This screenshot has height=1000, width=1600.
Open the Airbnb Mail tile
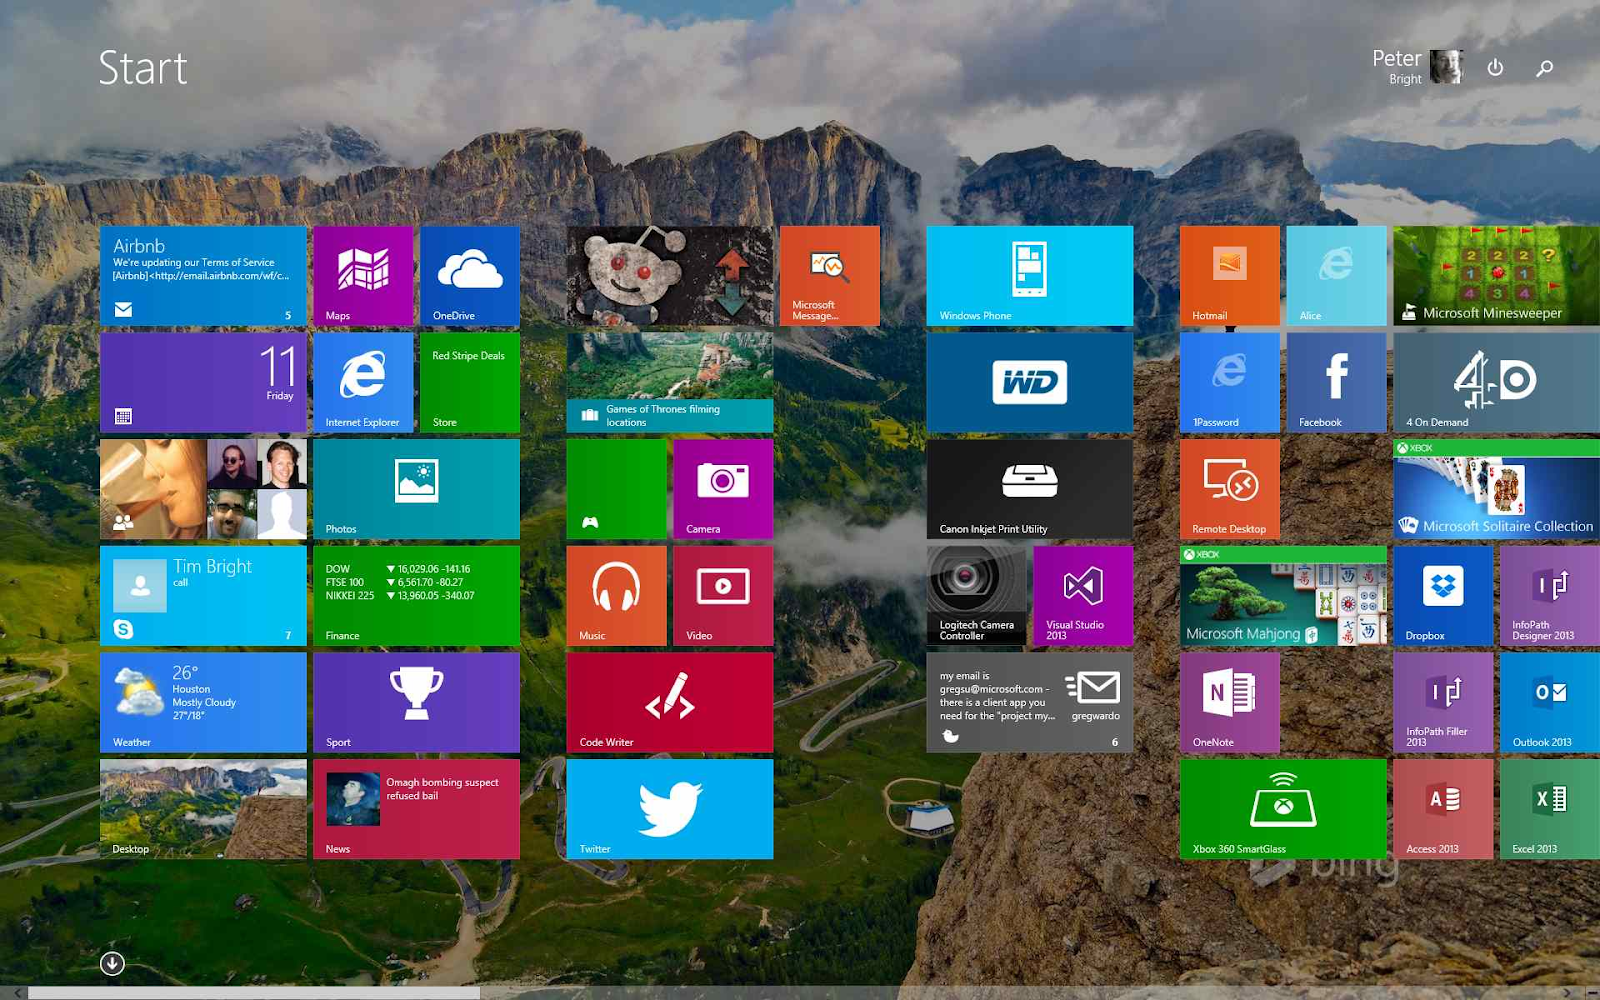[x=203, y=276]
